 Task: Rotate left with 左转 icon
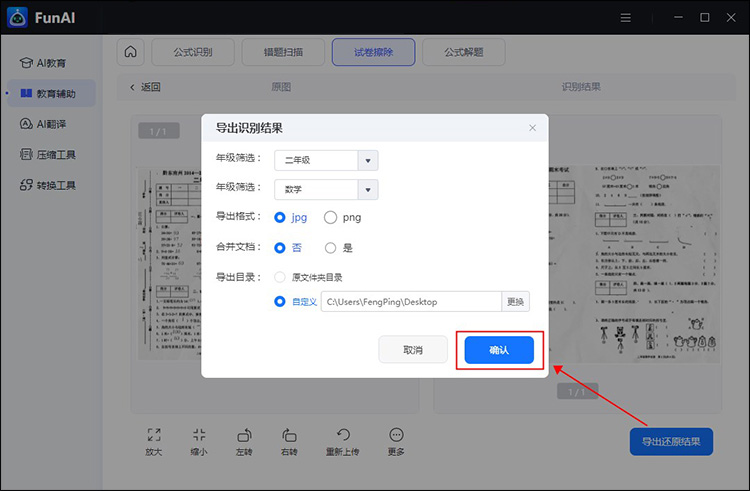click(244, 435)
